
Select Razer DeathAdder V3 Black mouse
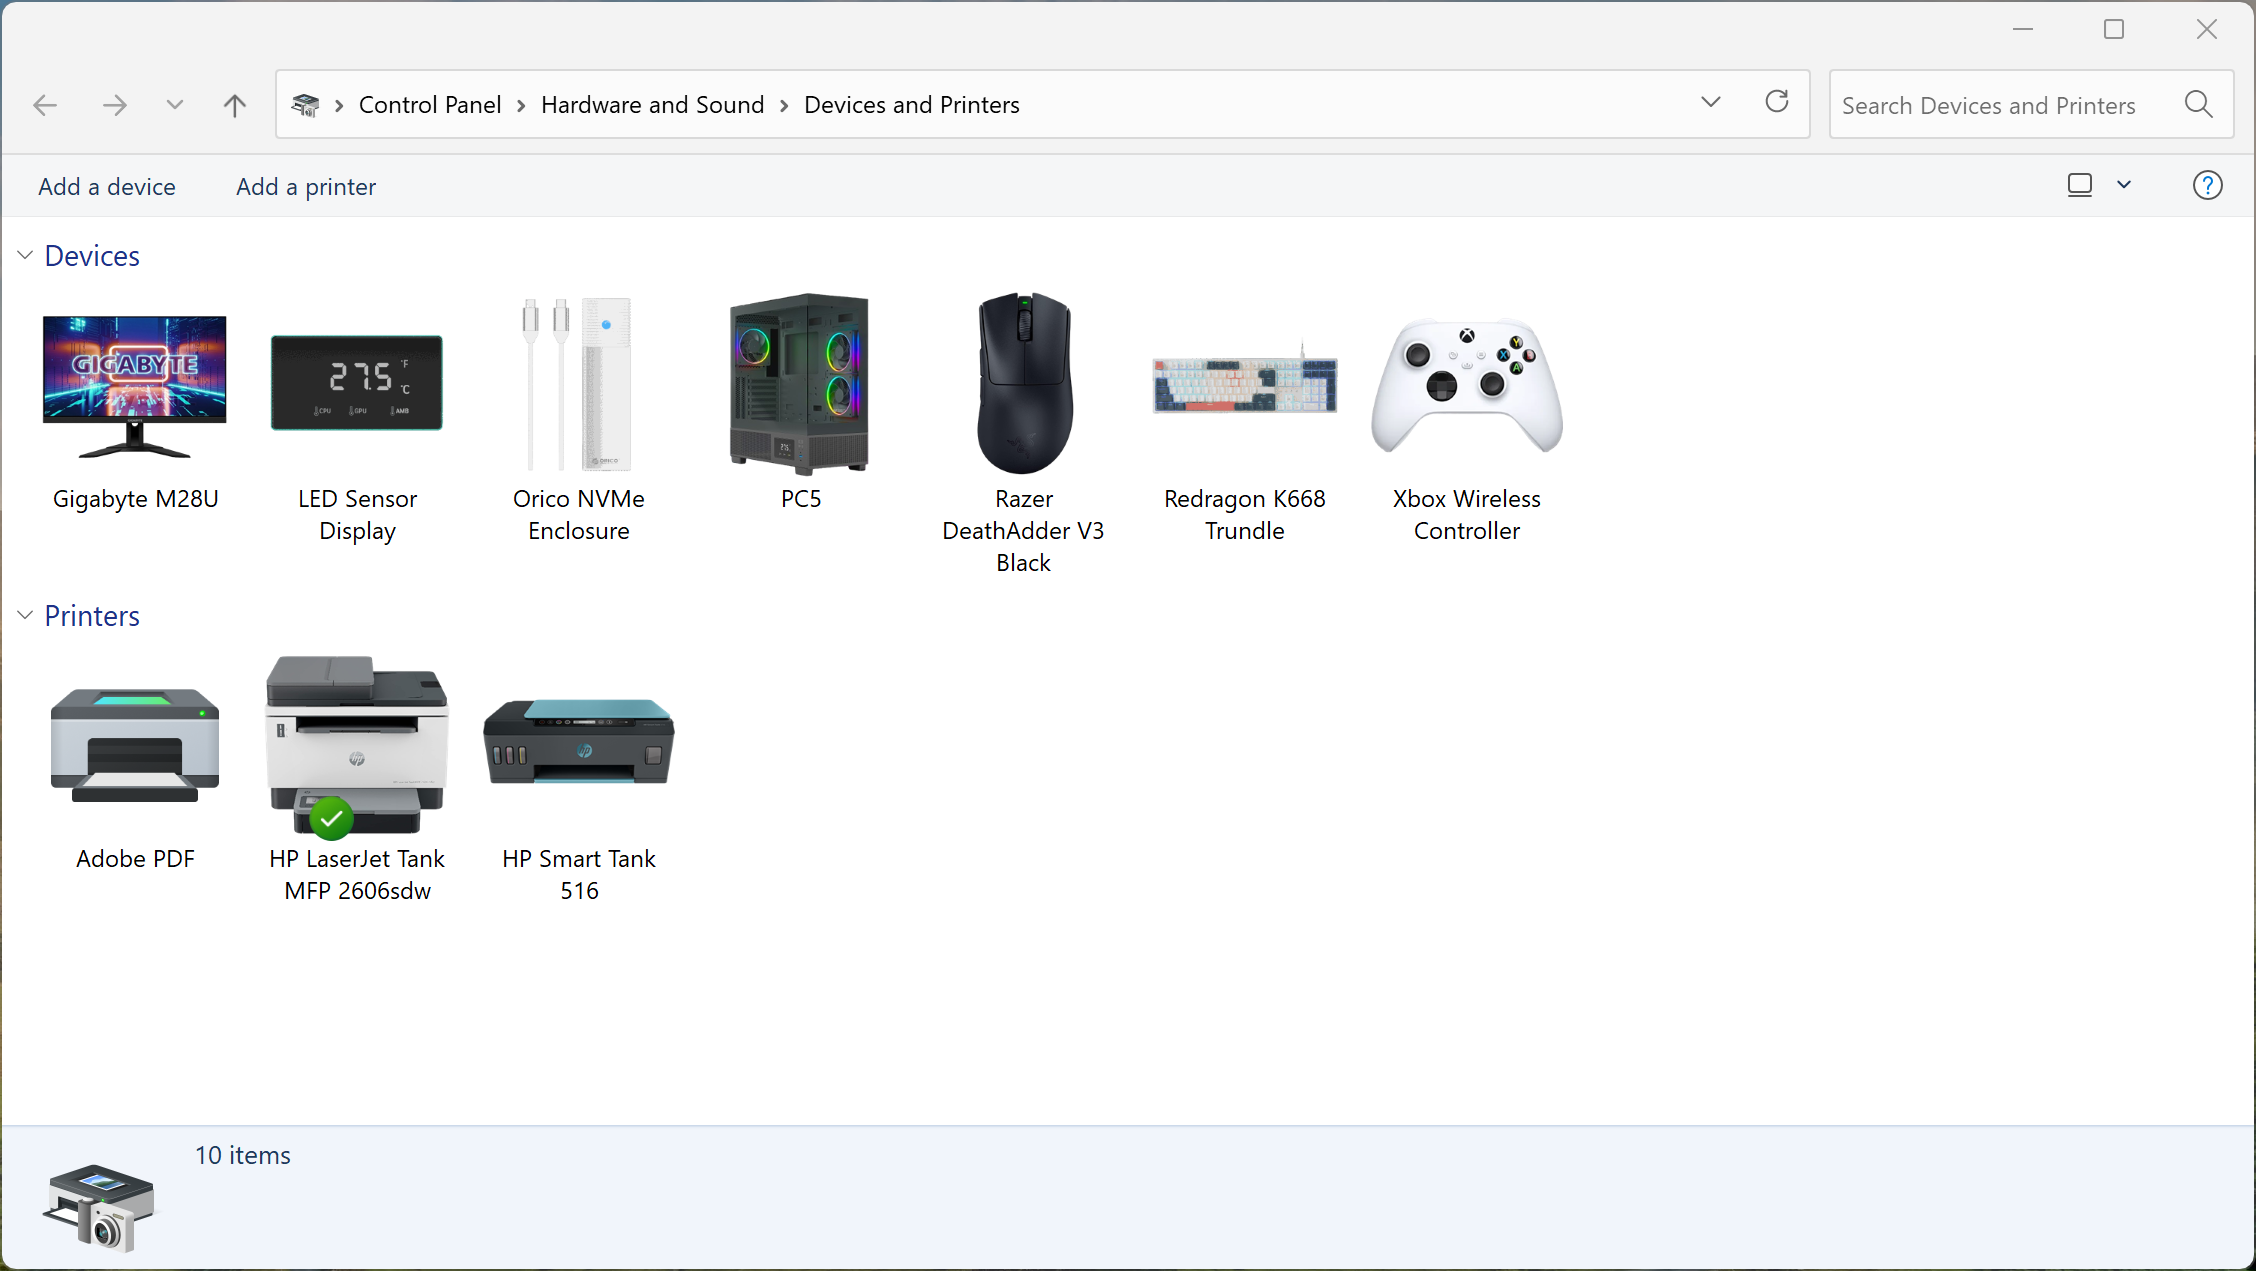click(x=1023, y=383)
